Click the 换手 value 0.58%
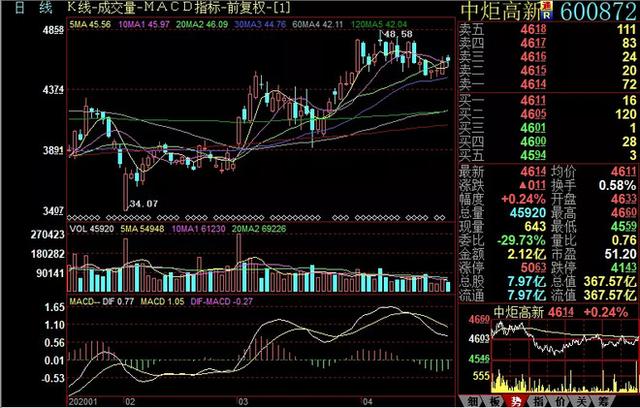Viewport: 640px width, 408px height. tap(618, 186)
